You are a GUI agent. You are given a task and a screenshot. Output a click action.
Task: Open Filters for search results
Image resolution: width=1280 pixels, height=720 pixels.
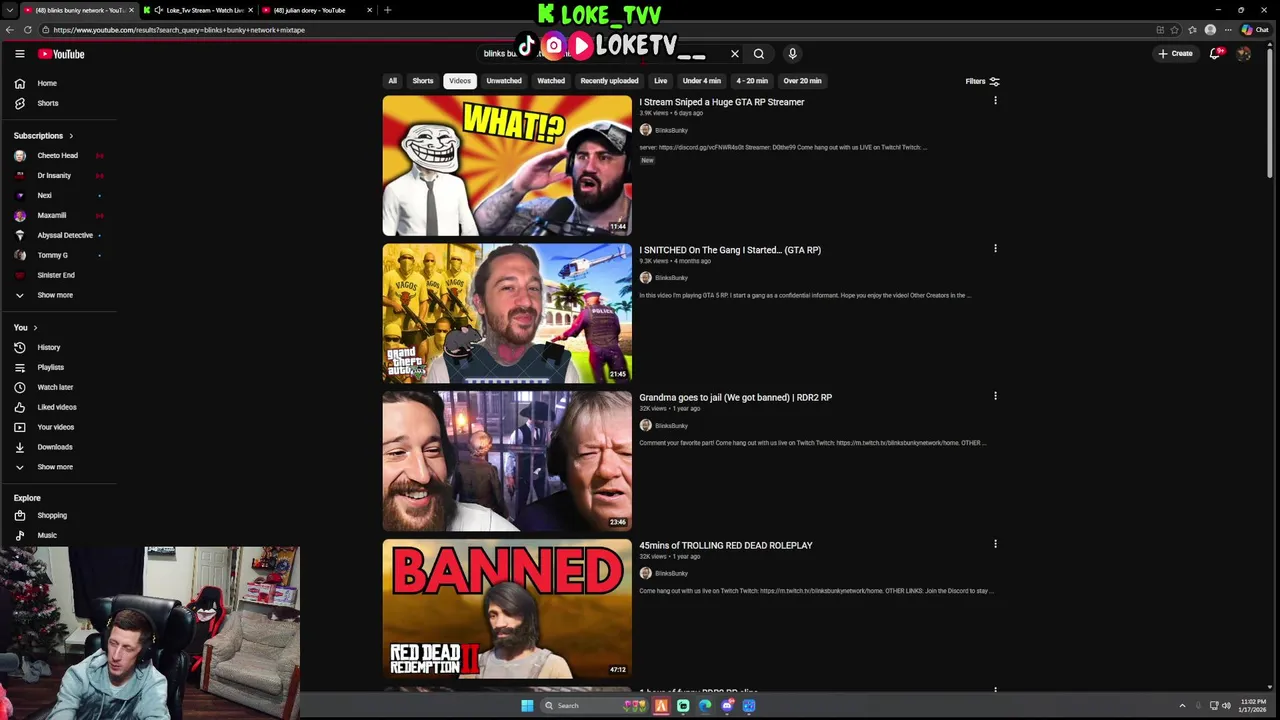982,81
